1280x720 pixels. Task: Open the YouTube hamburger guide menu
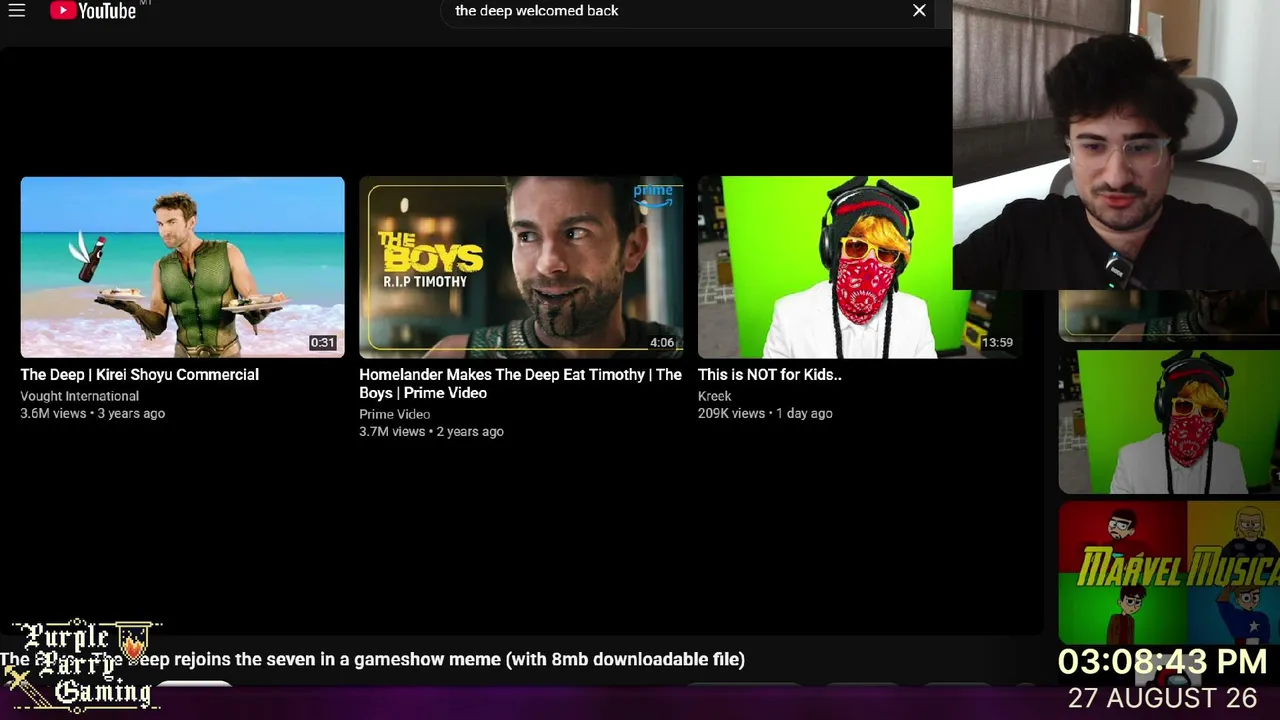coord(17,11)
